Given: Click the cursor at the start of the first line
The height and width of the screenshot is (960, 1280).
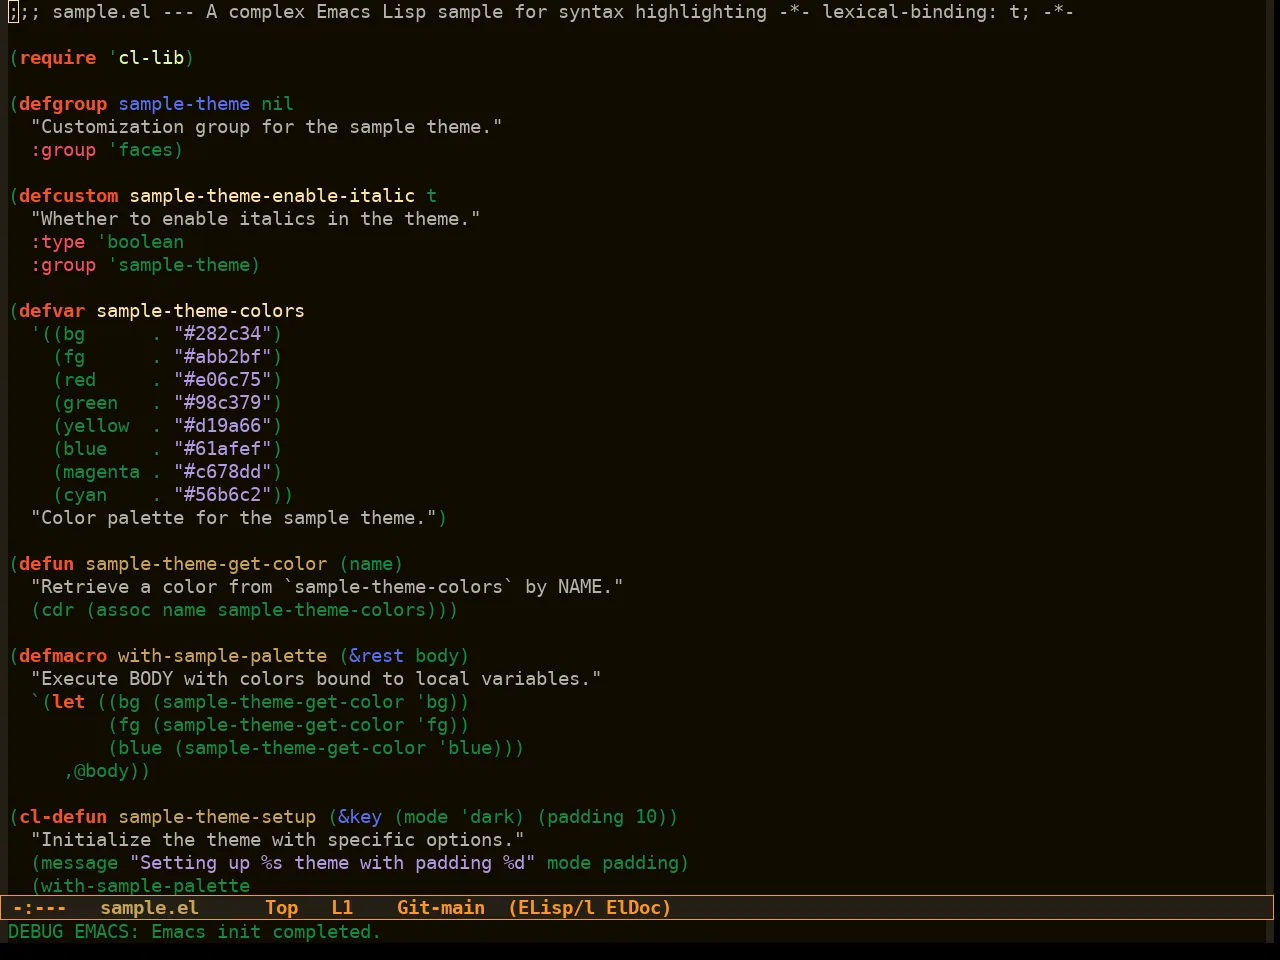Looking at the screenshot, I should click(x=13, y=12).
